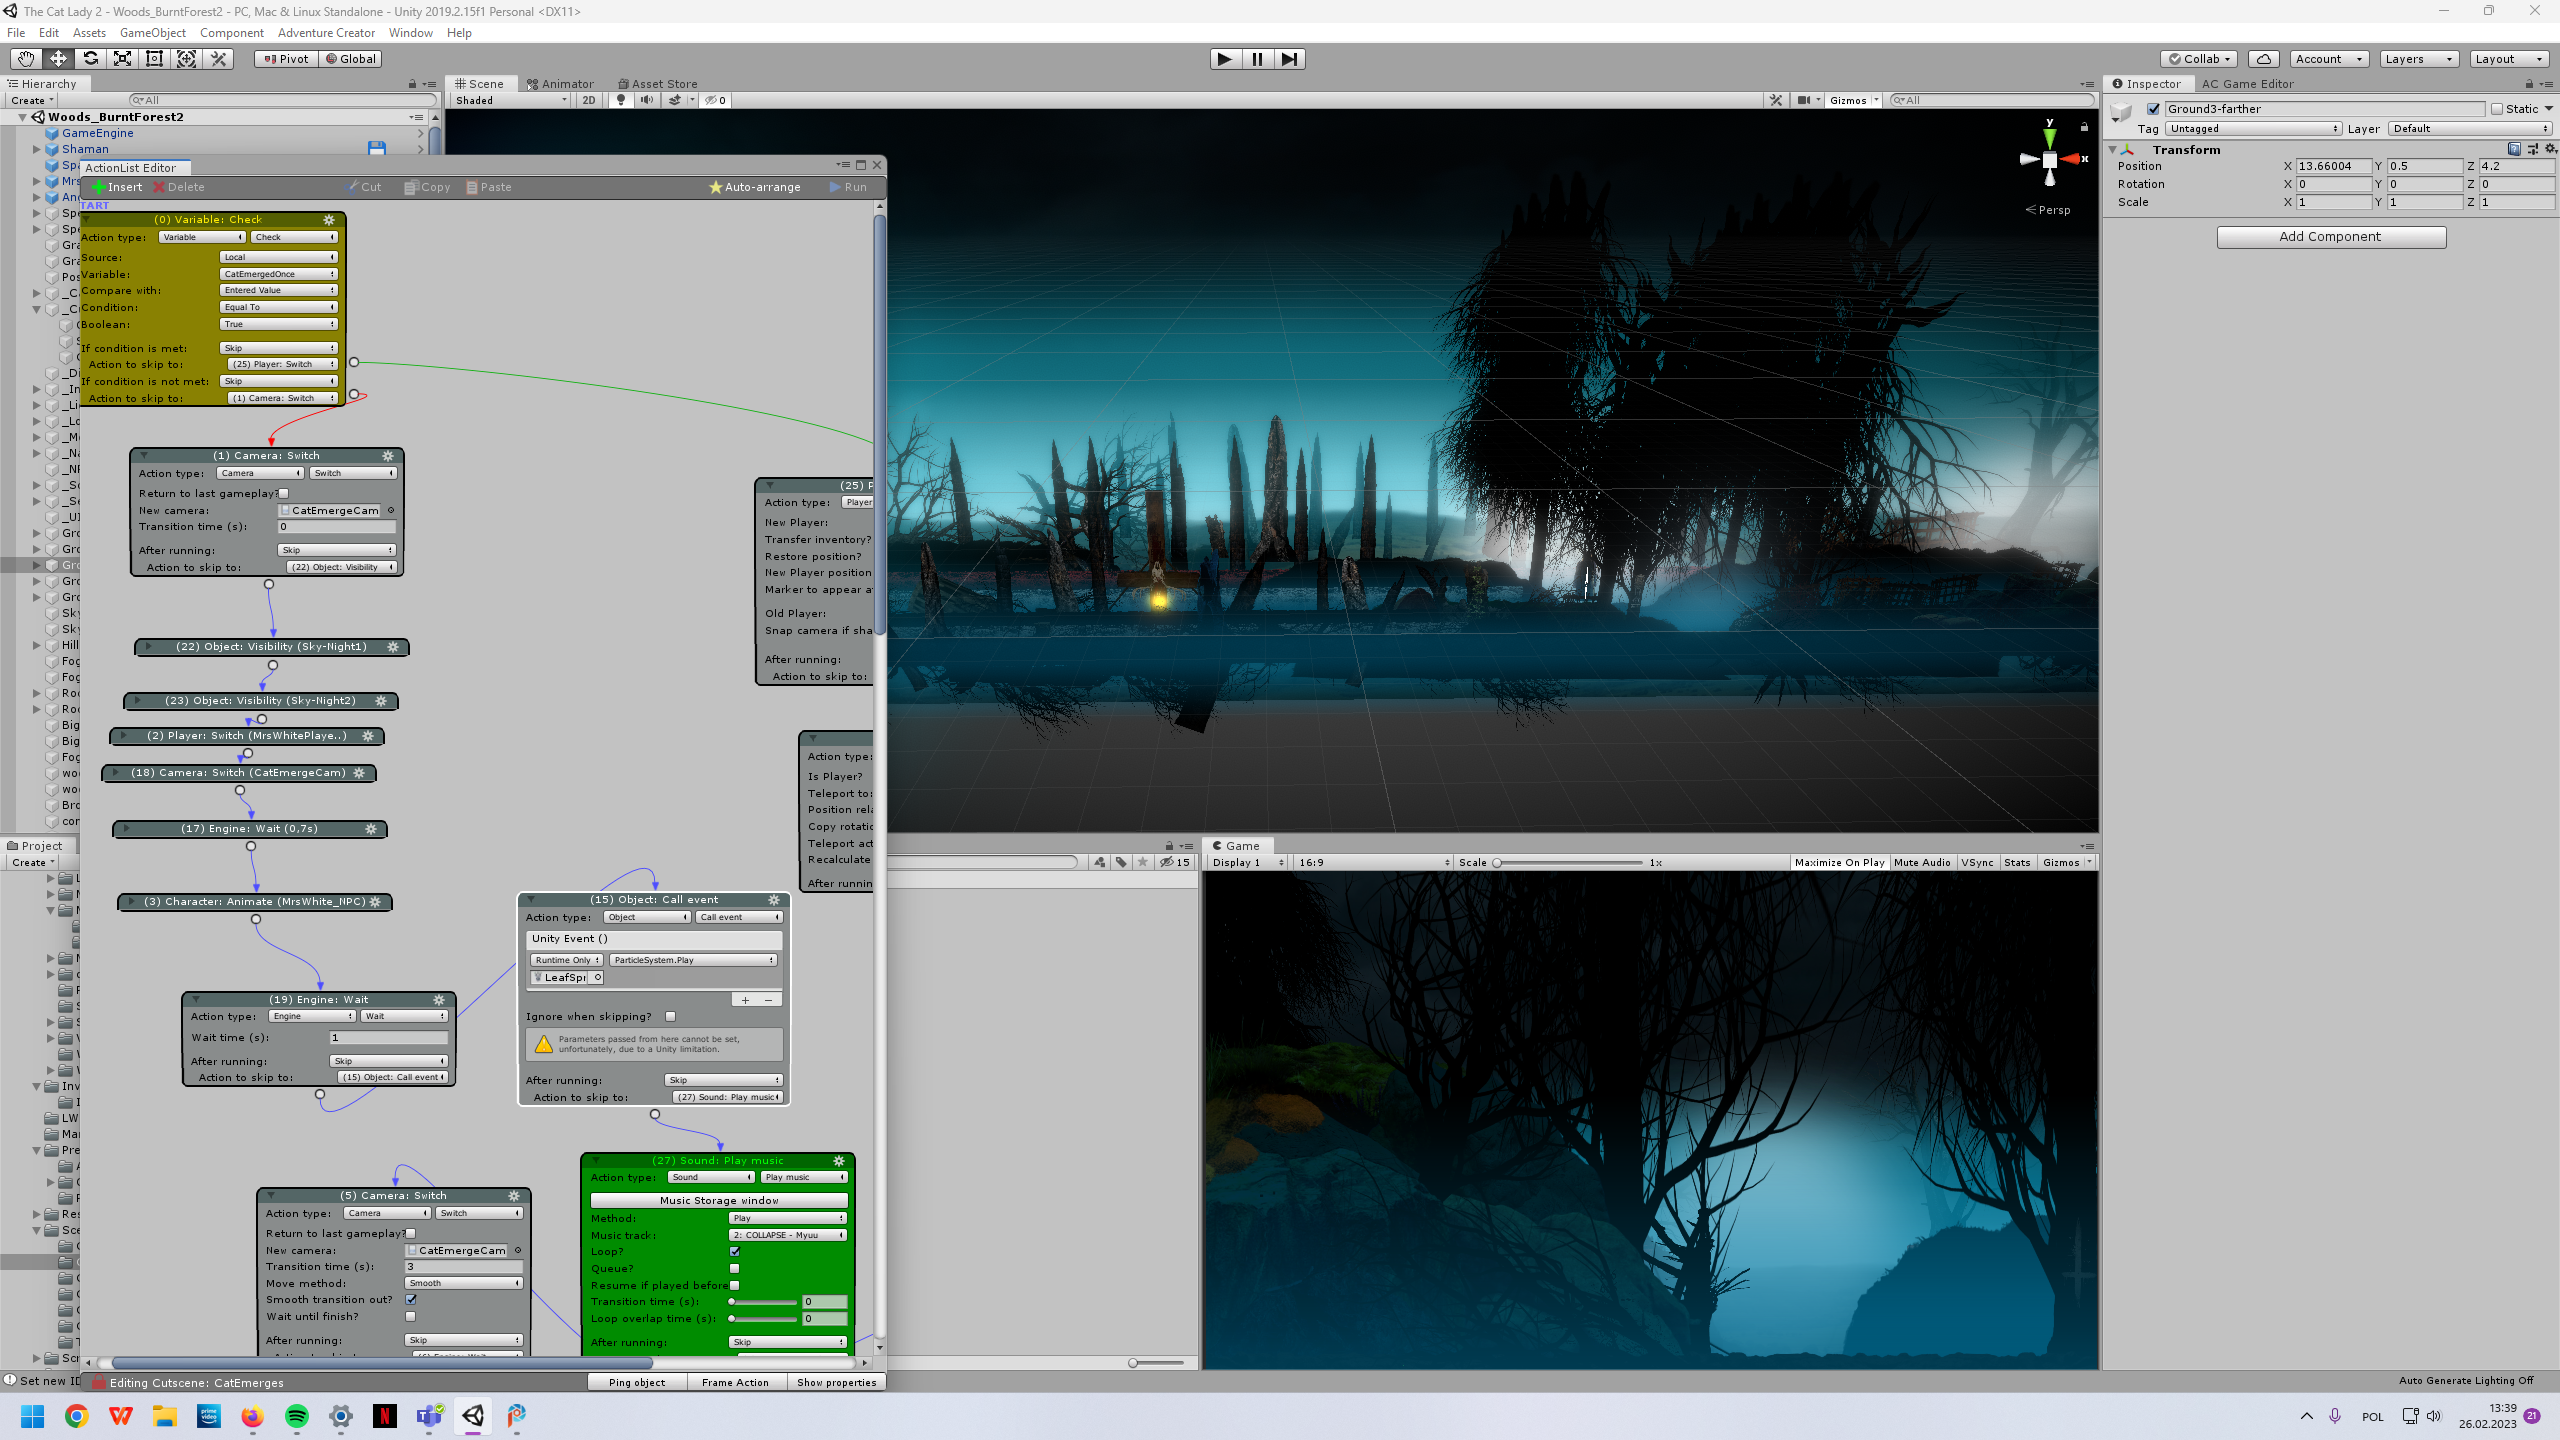The image size is (2560, 1440).
Task: Select the Rotate tool
Action: click(90, 59)
